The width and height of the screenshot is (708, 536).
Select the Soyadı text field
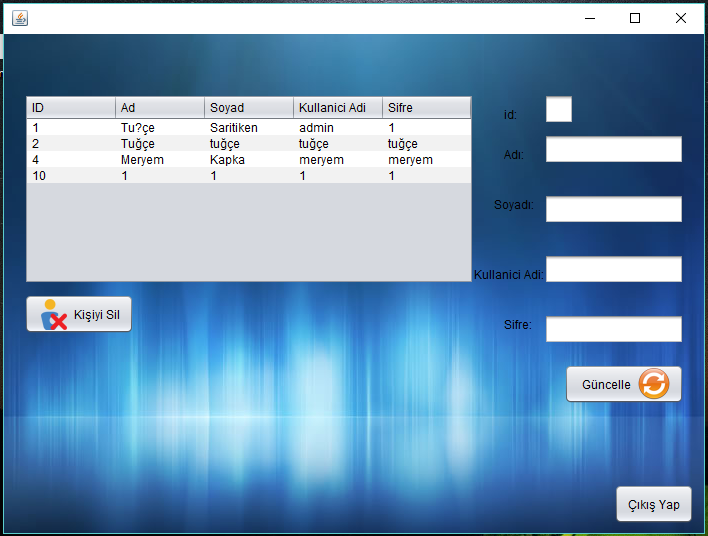tap(613, 209)
